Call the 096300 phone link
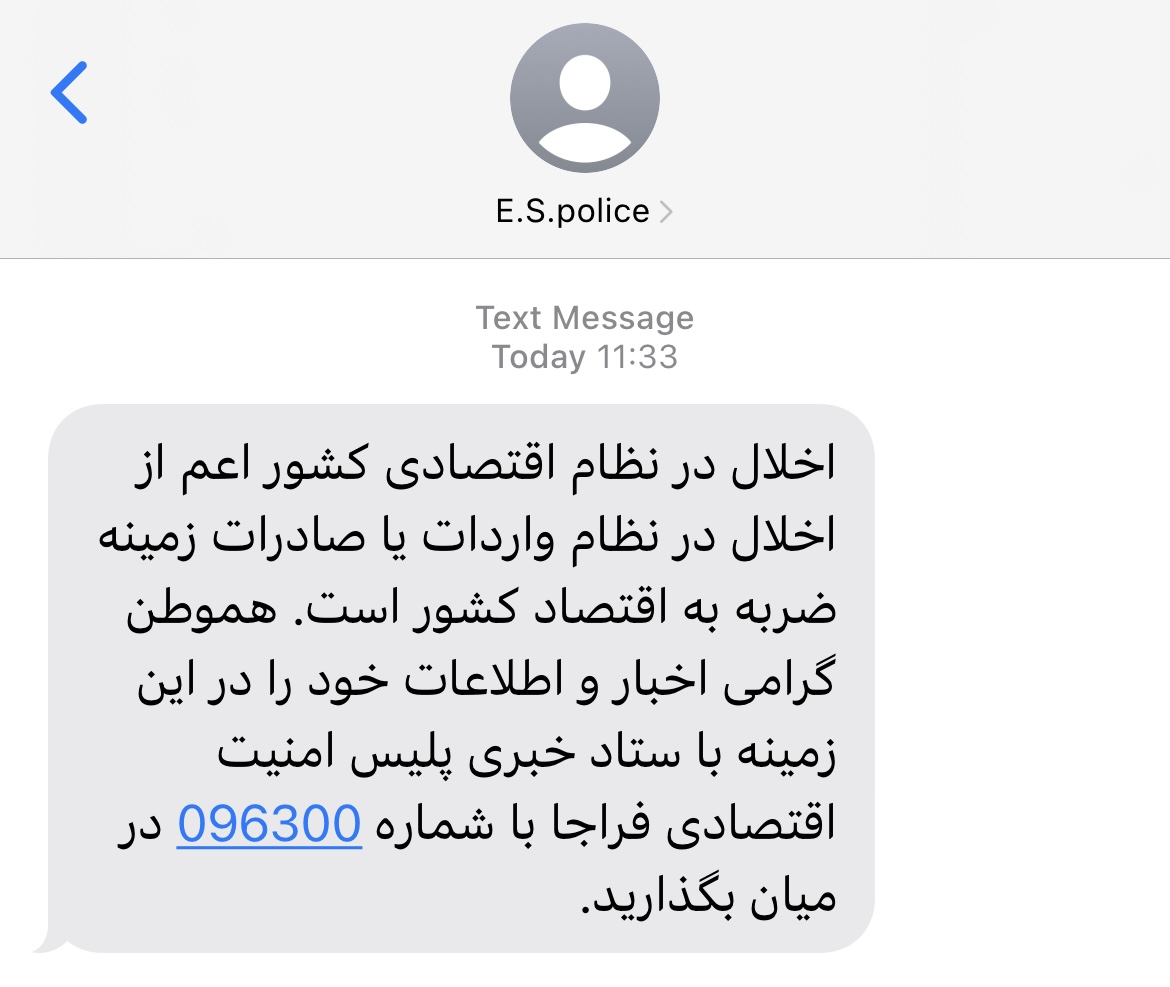1170x987 pixels. pyautogui.click(x=269, y=824)
